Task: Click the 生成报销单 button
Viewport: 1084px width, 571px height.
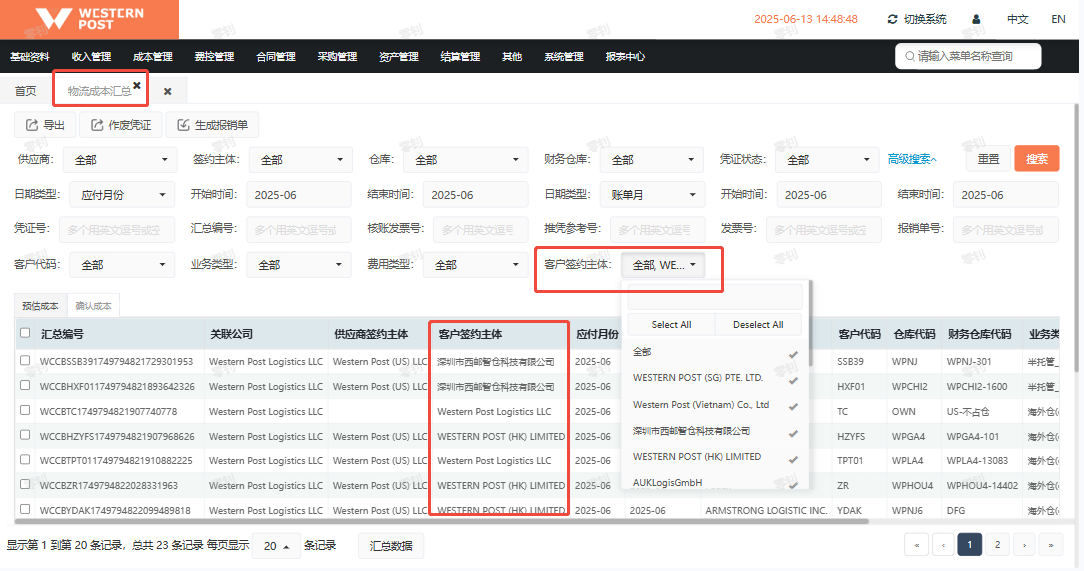Action: [x=213, y=125]
